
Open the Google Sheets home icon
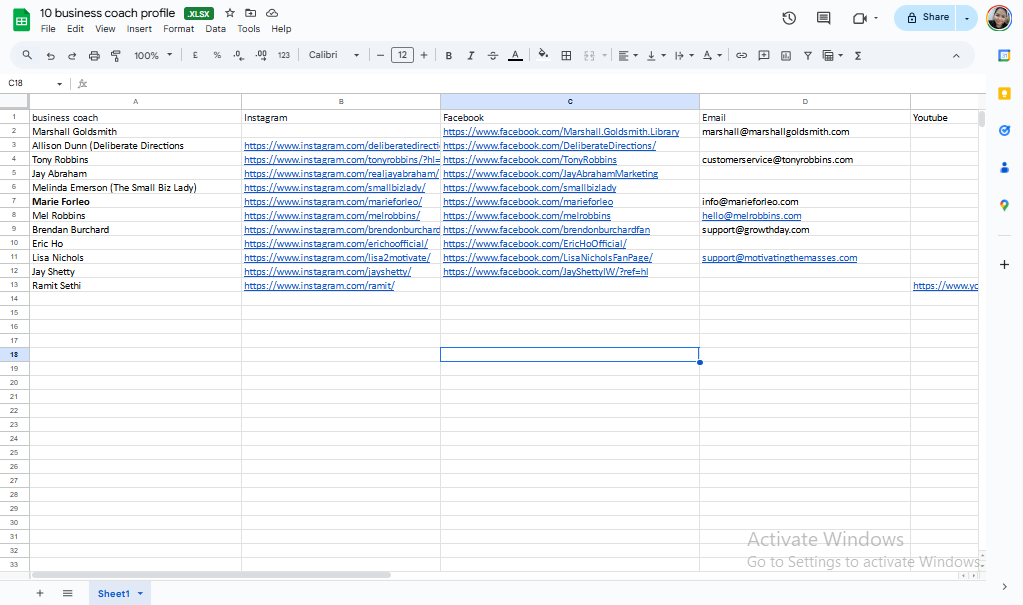[22, 20]
